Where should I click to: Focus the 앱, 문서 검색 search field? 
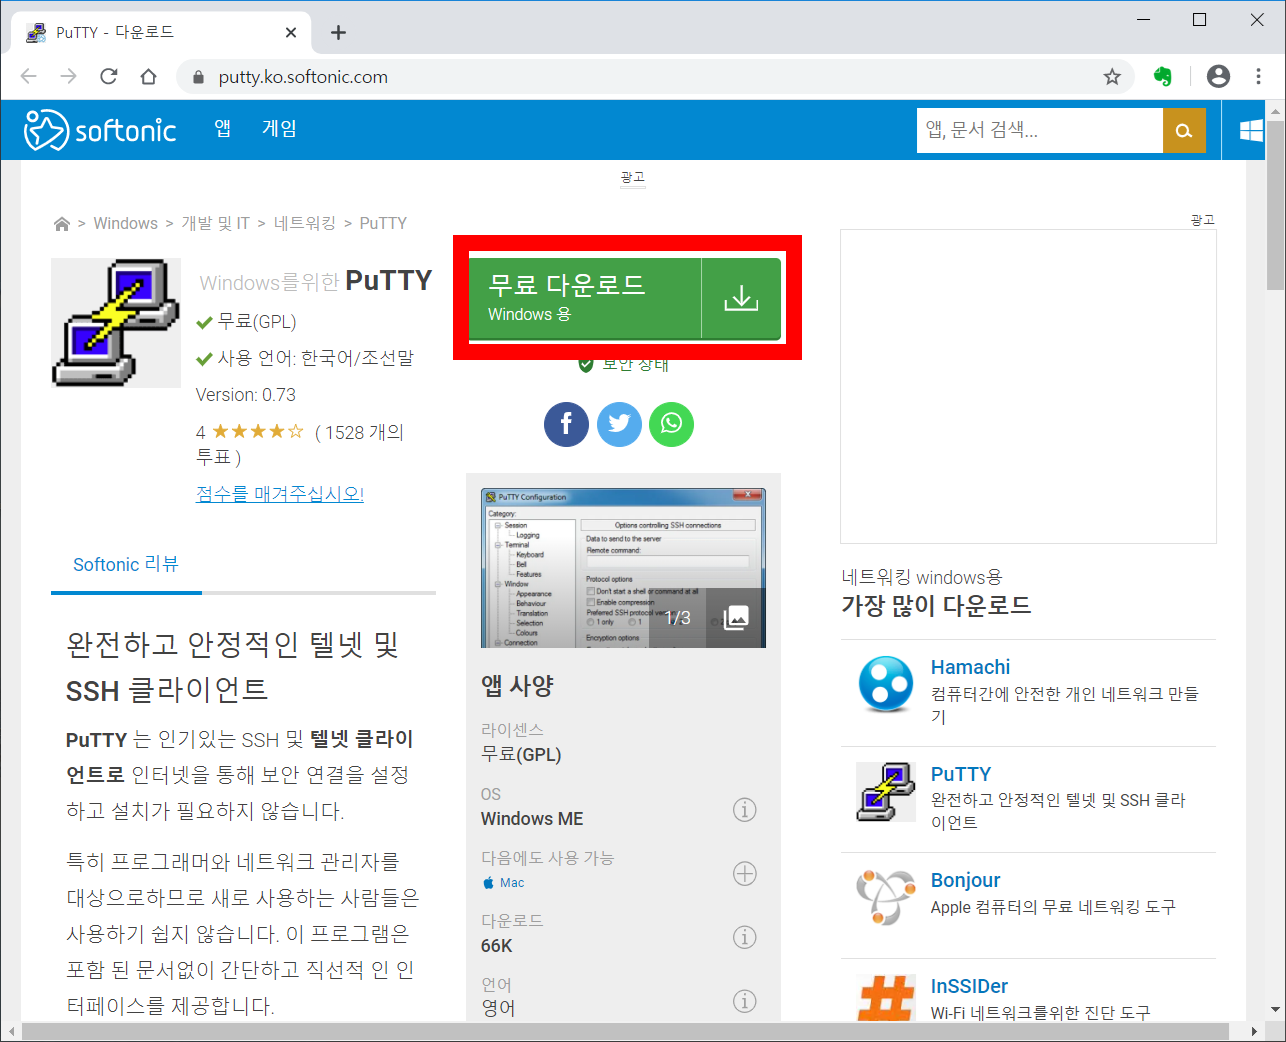click(x=1040, y=130)
